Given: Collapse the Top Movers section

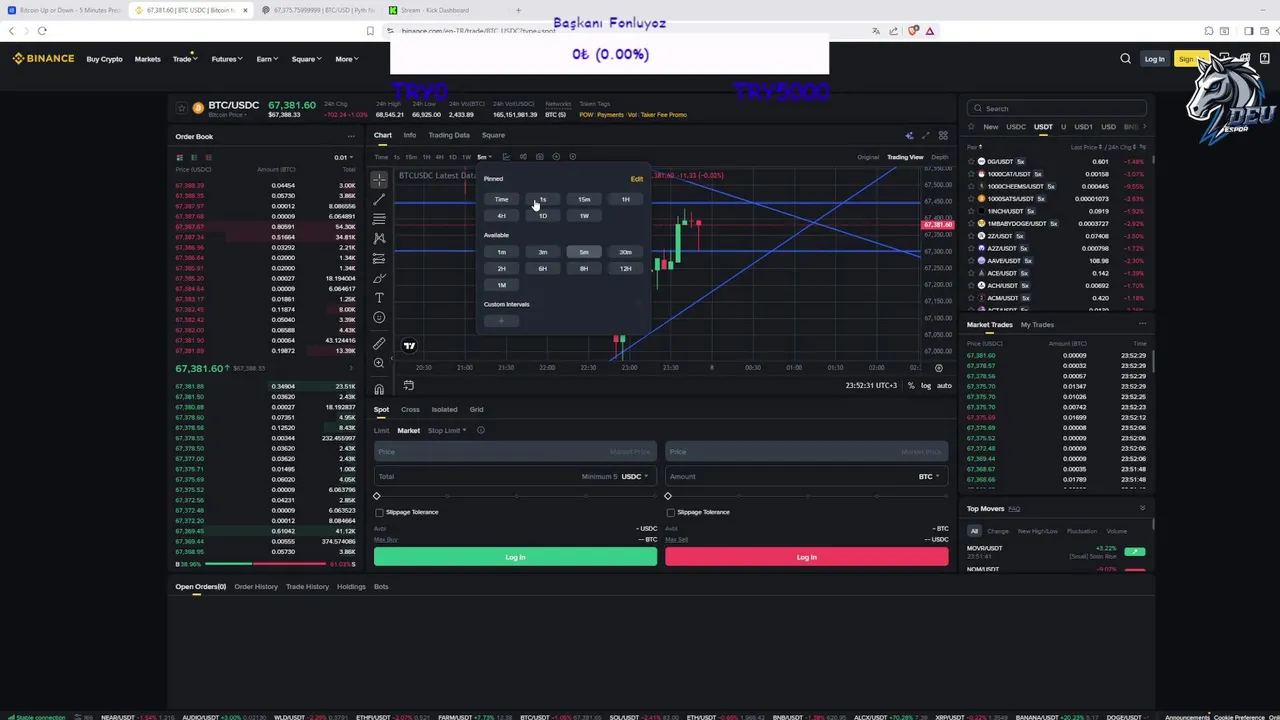Looking at the screenshot, I should pyautogui.click(x=1142, y=508).
